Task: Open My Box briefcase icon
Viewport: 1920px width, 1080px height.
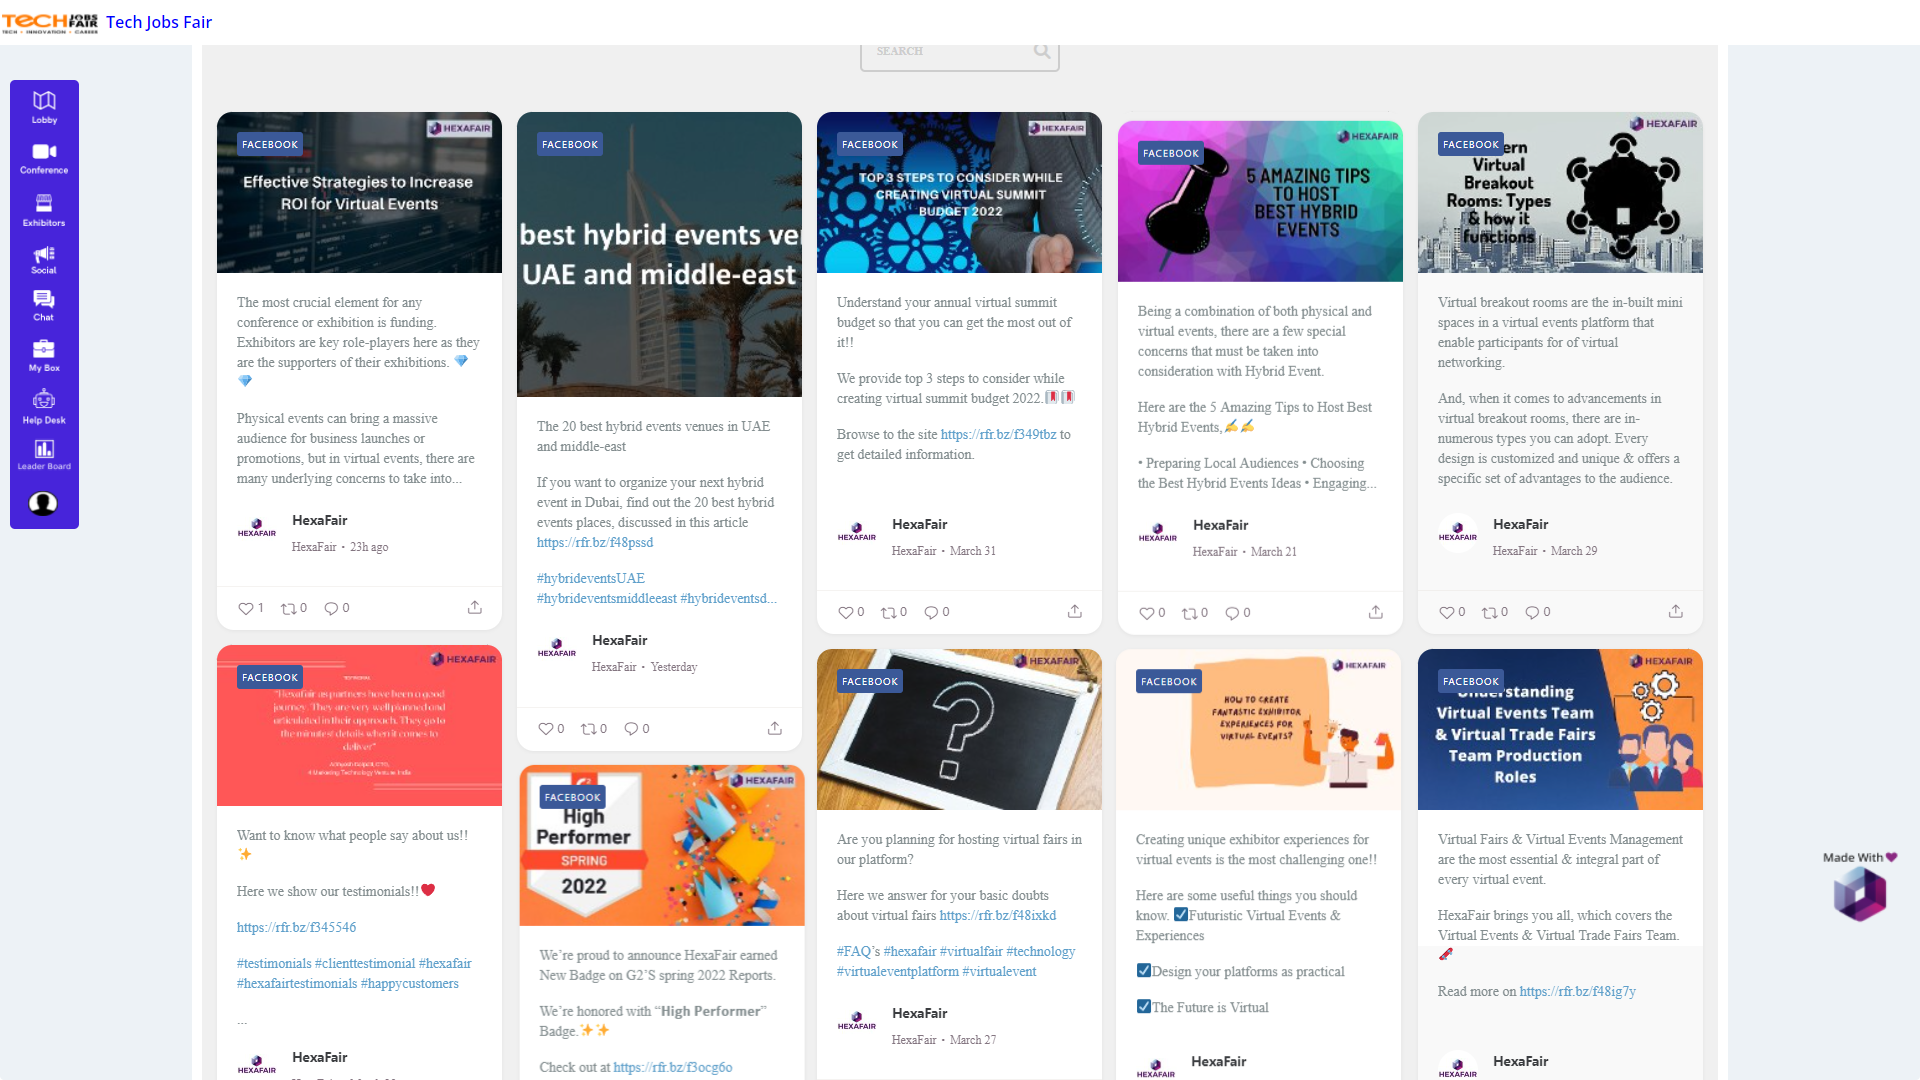Action: pyautogui.click(x=44, y=355)
